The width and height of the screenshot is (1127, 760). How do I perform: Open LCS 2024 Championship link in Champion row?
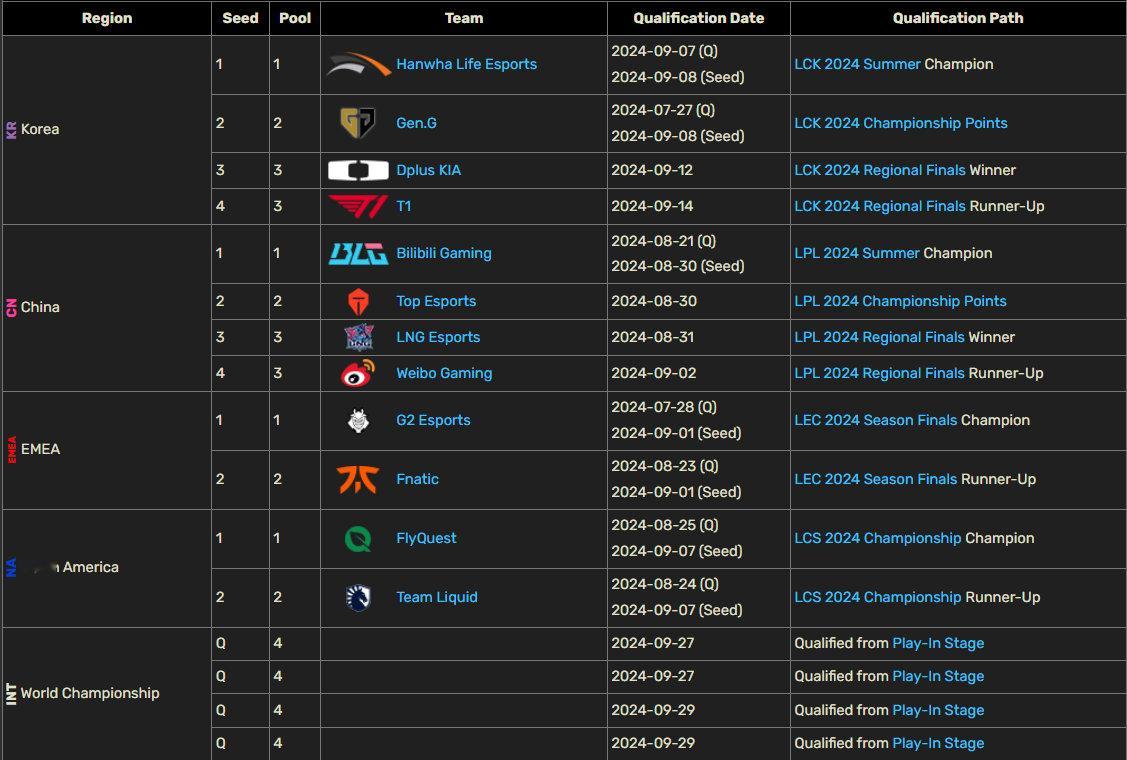878,538
